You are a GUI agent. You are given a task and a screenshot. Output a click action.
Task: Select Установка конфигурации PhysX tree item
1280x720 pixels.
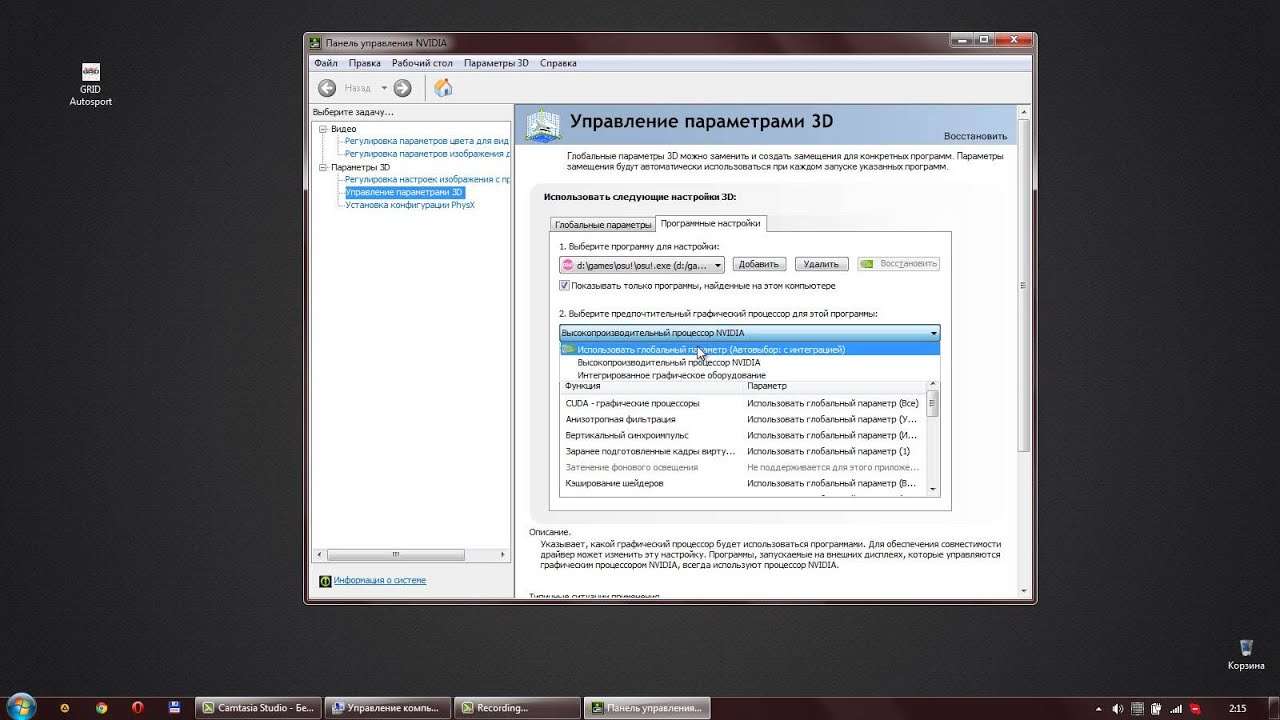pyautogui.click(x=410, y=205)
